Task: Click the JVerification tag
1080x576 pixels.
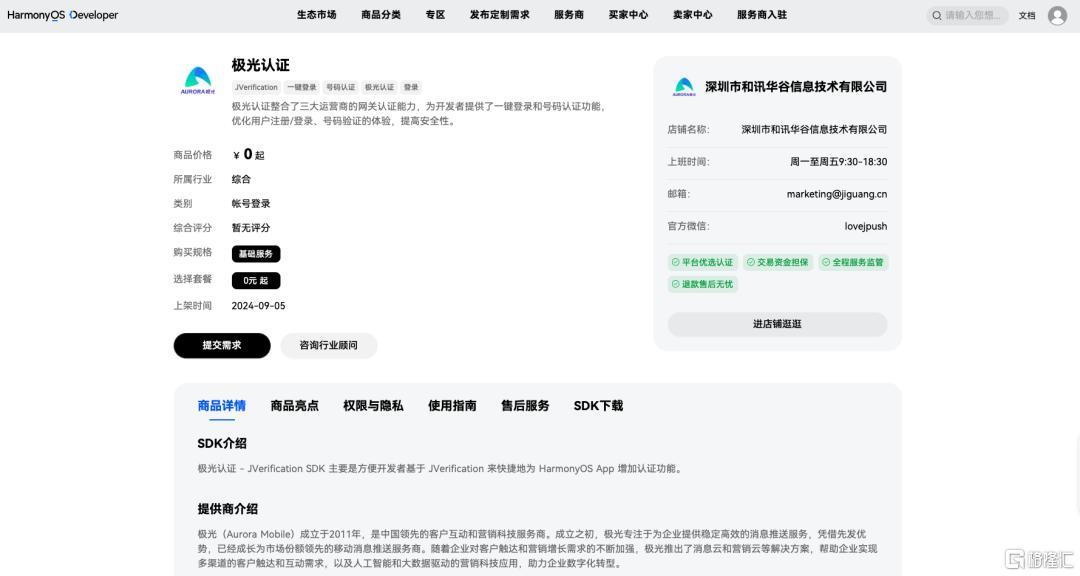Action: coord(256,88)
